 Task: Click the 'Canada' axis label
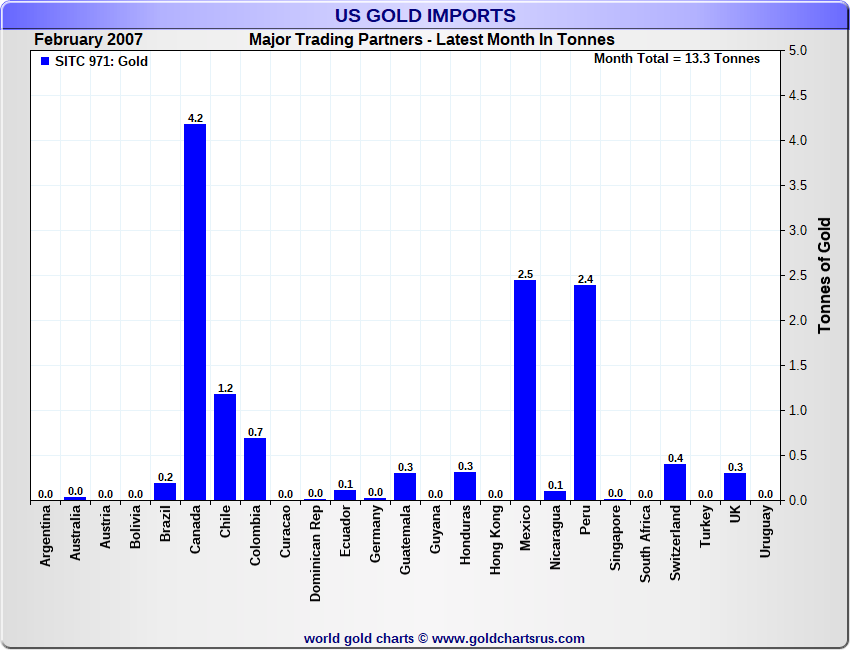(195, 529)
